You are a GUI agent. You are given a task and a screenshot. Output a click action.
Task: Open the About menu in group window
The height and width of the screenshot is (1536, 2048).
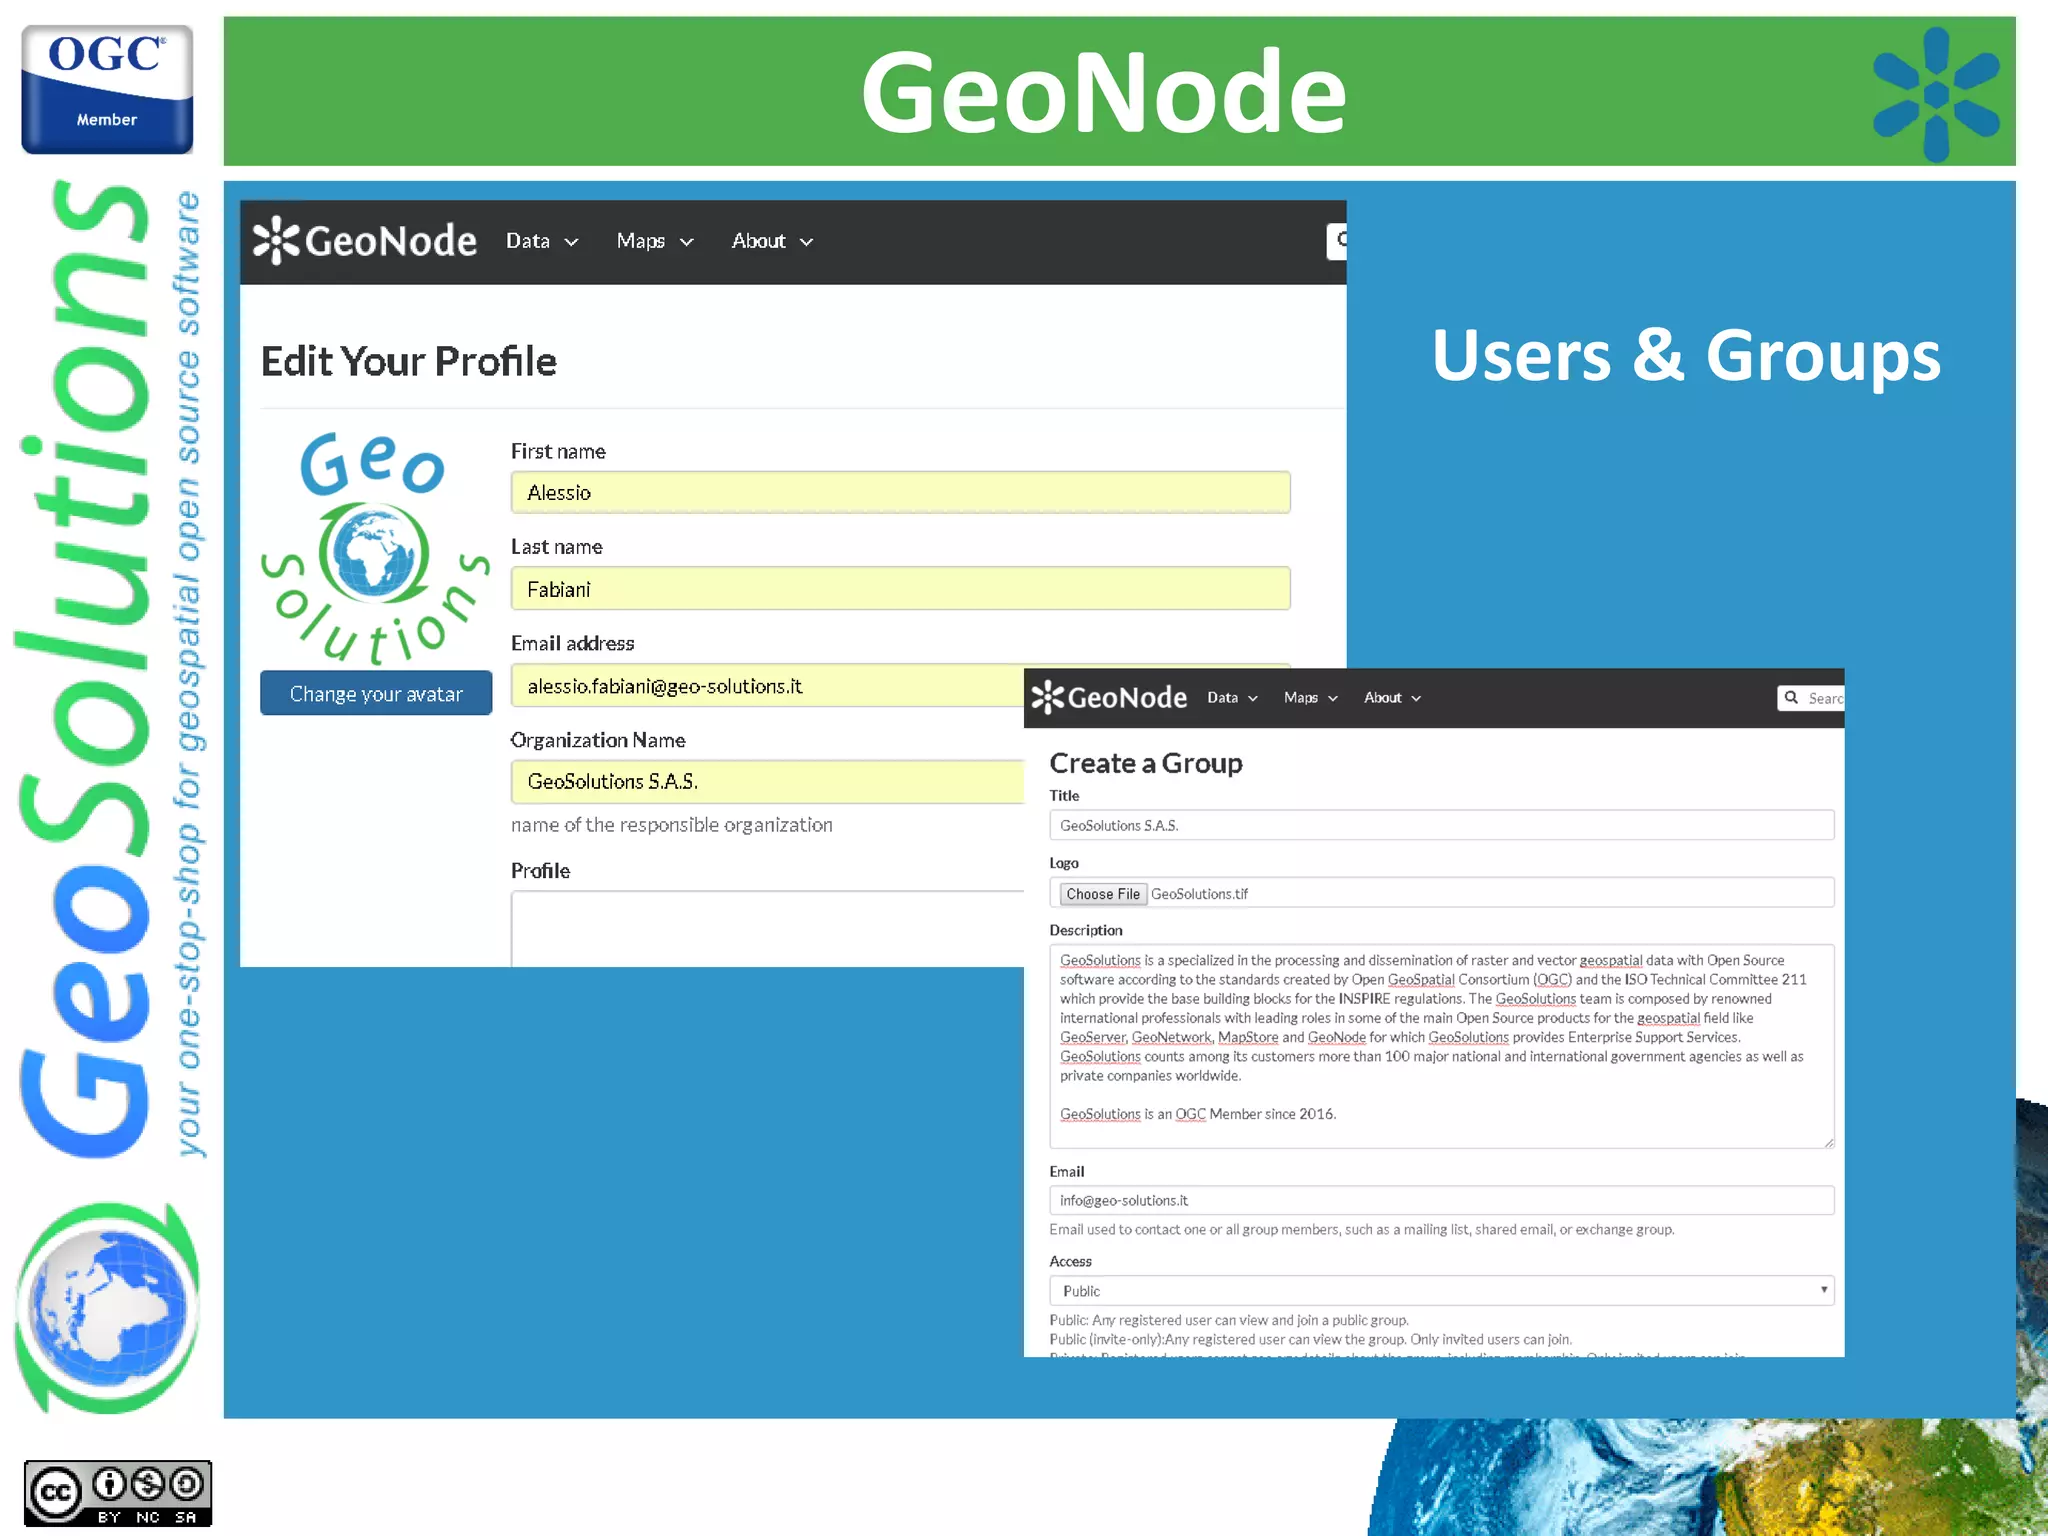tap(1392, 698)
